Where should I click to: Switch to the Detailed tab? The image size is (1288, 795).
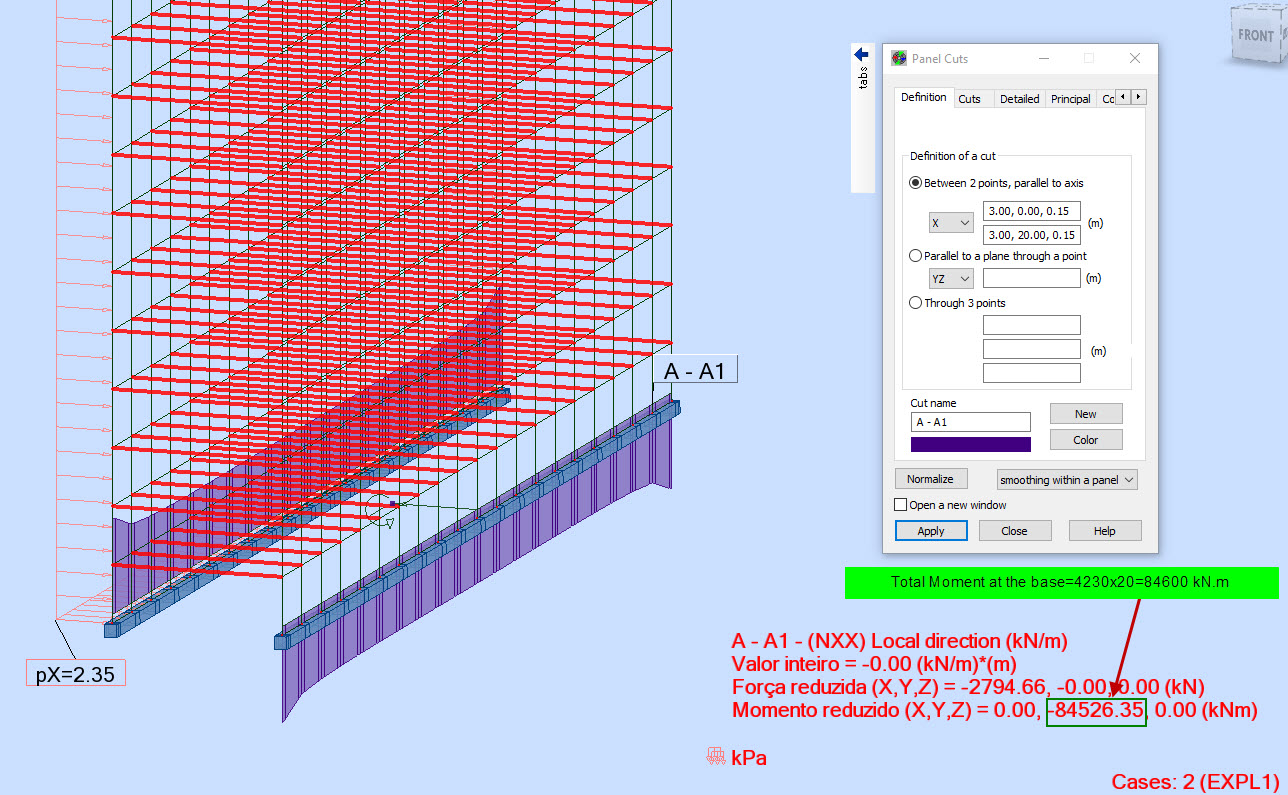(x=1018, y=97)
